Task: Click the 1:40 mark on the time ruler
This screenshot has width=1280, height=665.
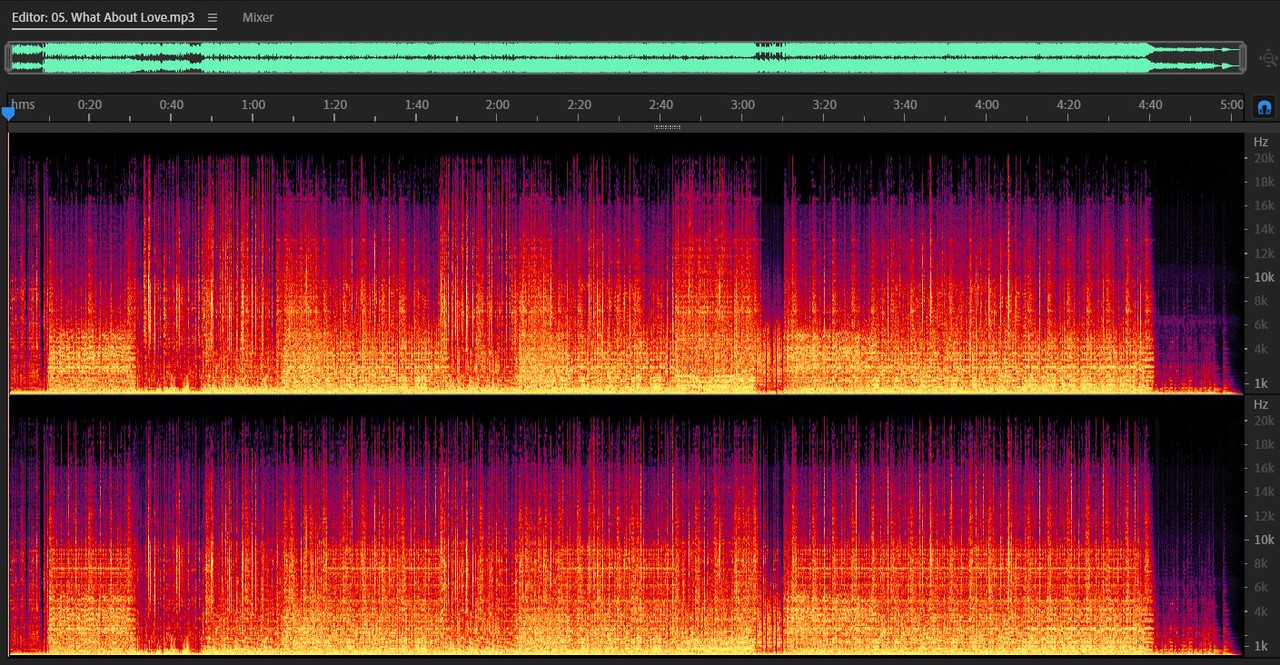Action: [416, 104]
